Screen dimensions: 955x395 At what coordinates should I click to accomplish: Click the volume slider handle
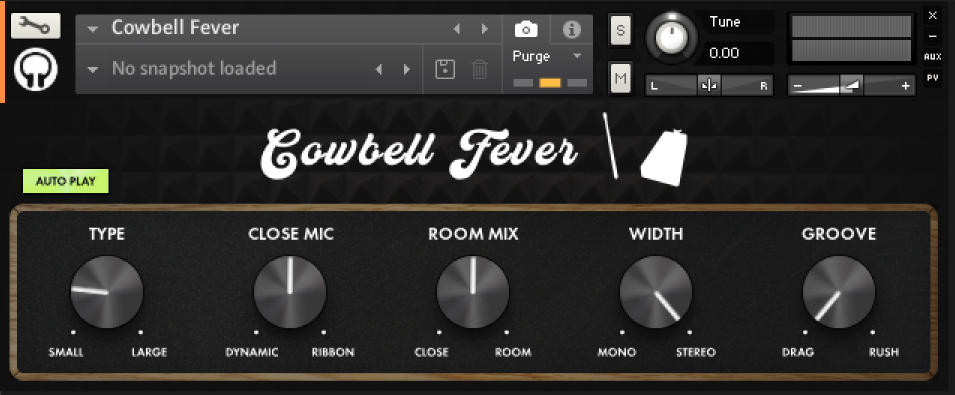851,86
